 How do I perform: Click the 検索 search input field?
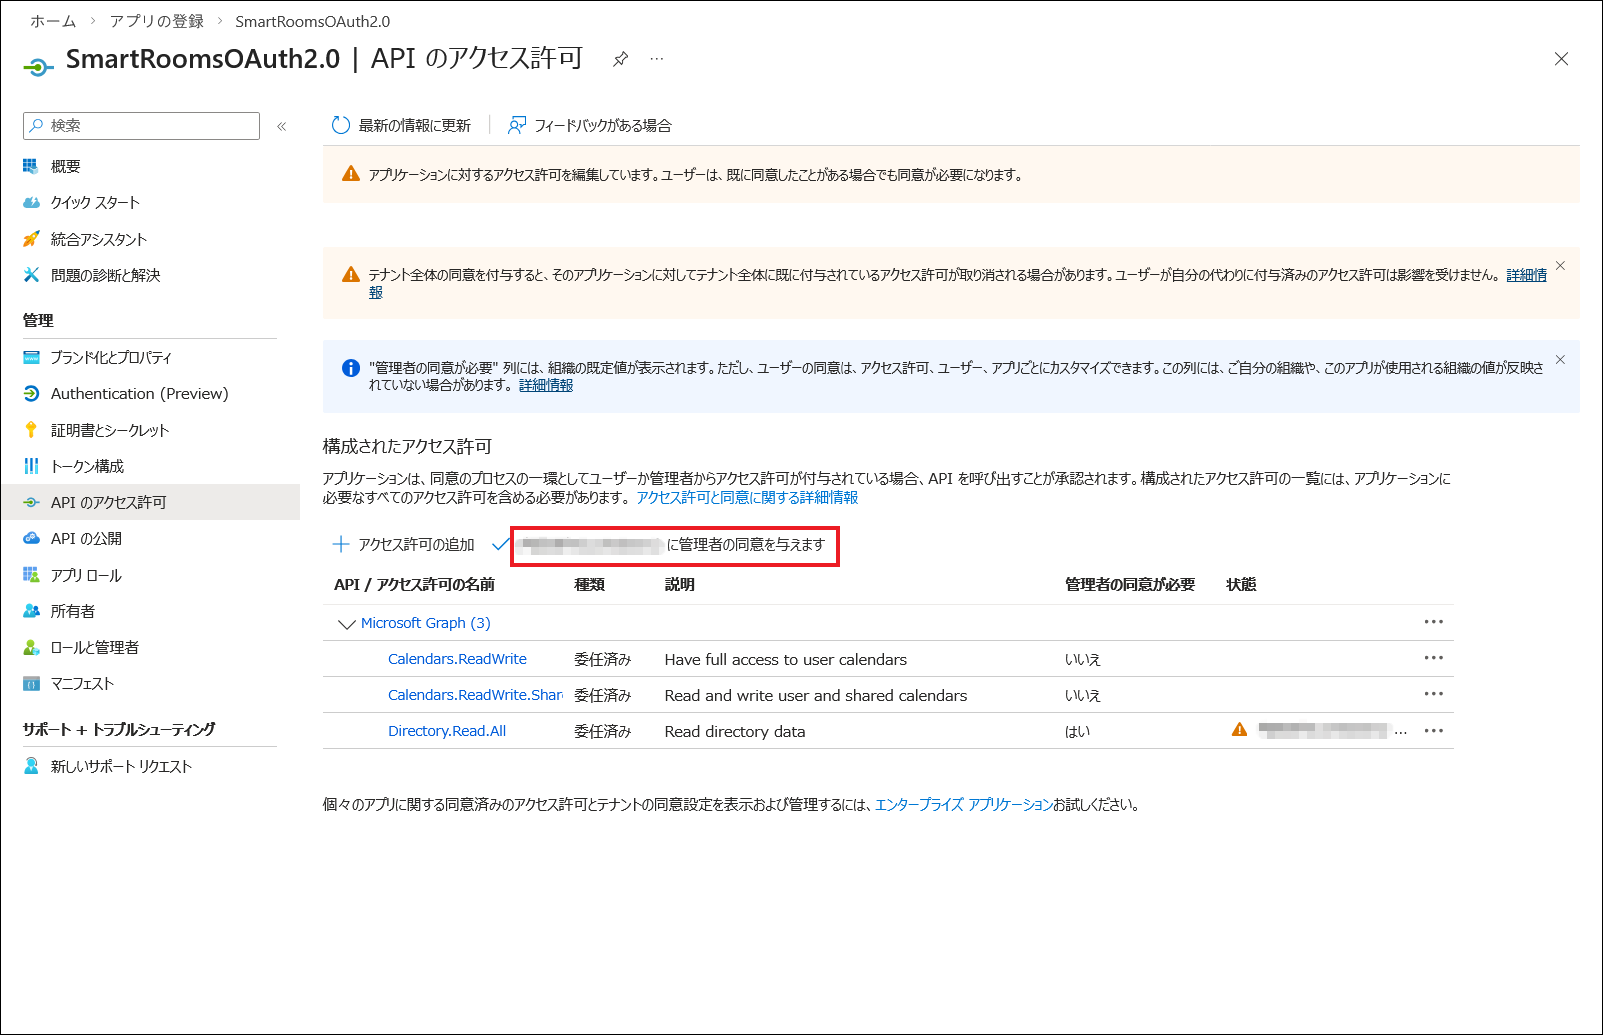pyautogui.click(x=141, y=126)
